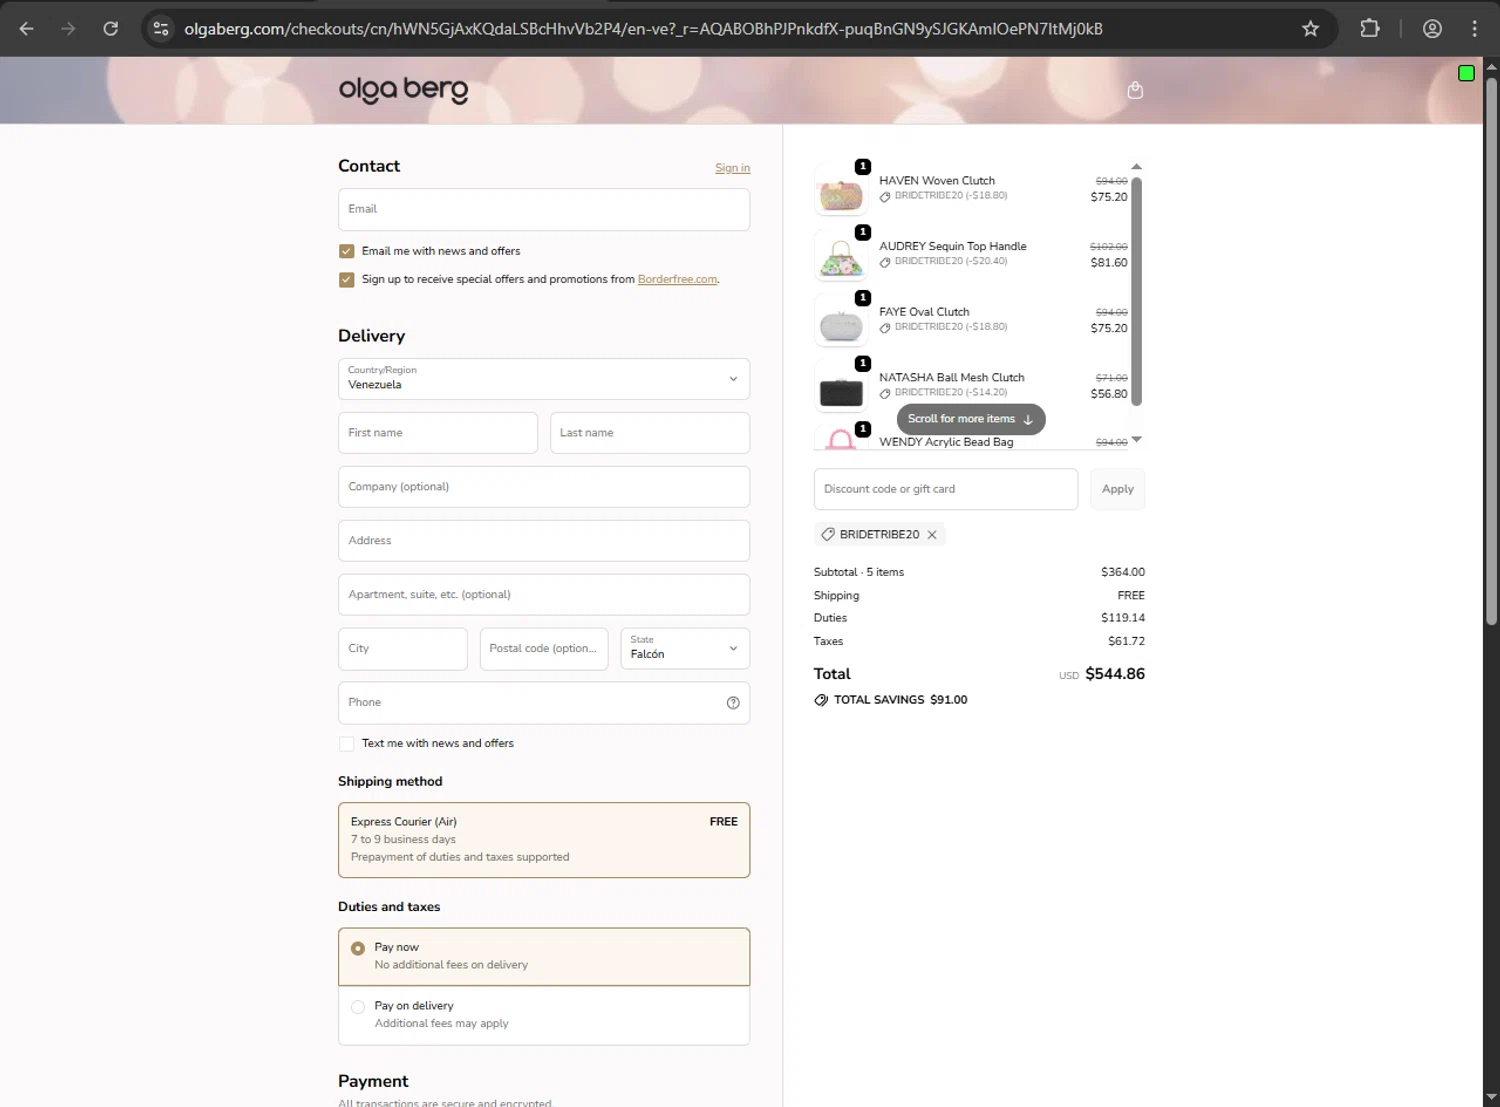Focus the Phone number field
Image resolution: width=1500 pixels, height=1107 pixels.
(544, 703)
